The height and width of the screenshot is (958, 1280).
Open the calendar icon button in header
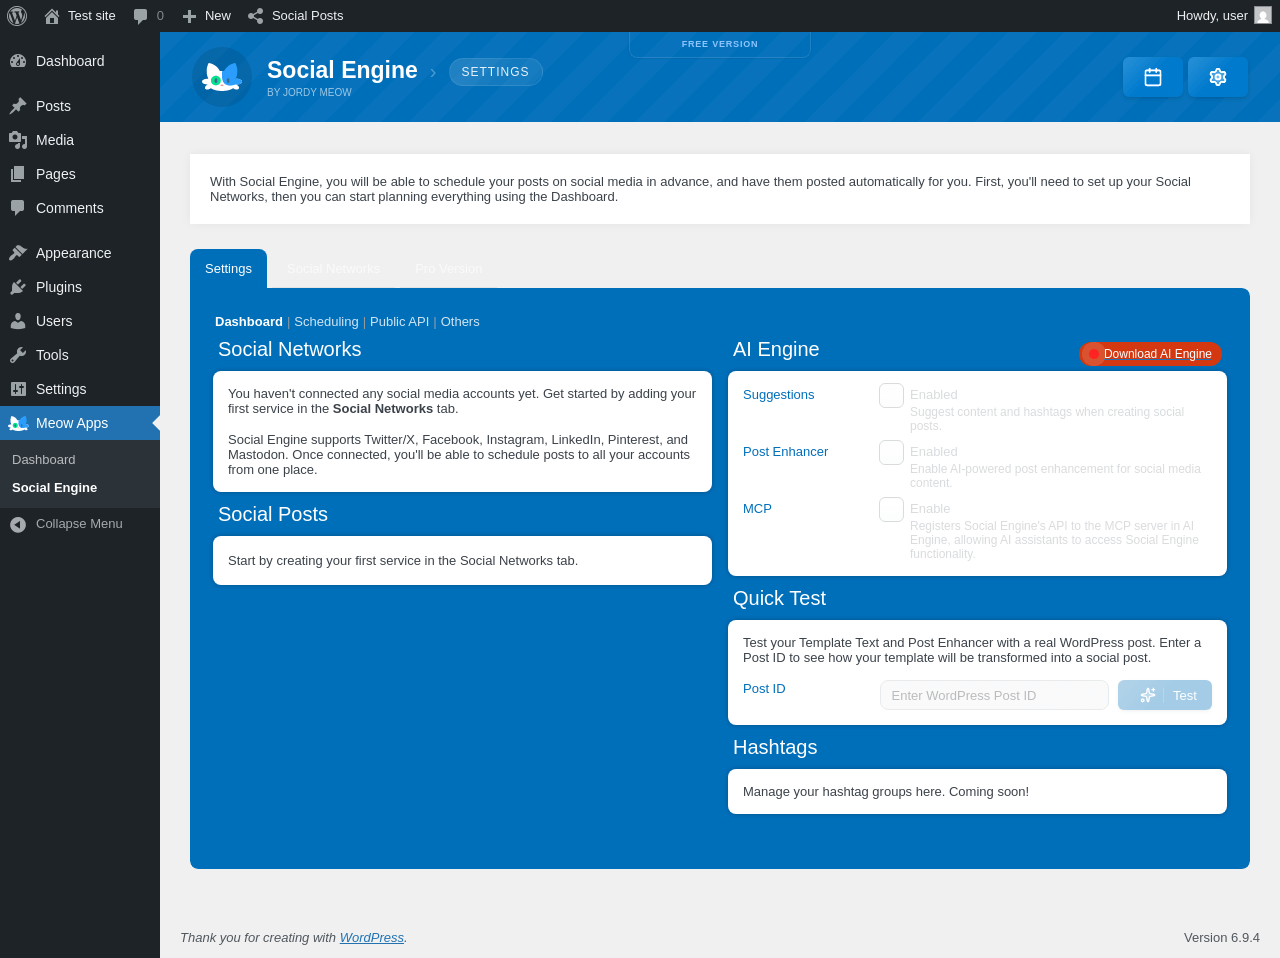pos(1153,77)
